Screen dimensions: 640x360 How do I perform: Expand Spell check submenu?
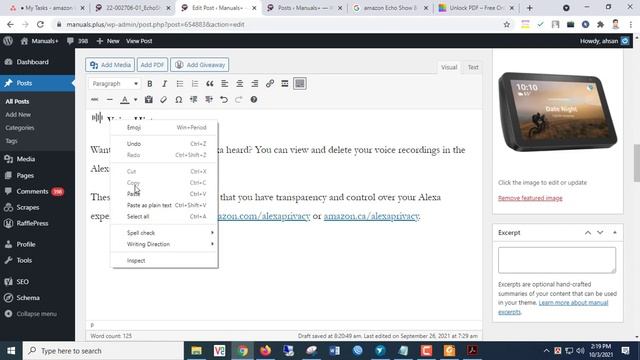point(164,233)
